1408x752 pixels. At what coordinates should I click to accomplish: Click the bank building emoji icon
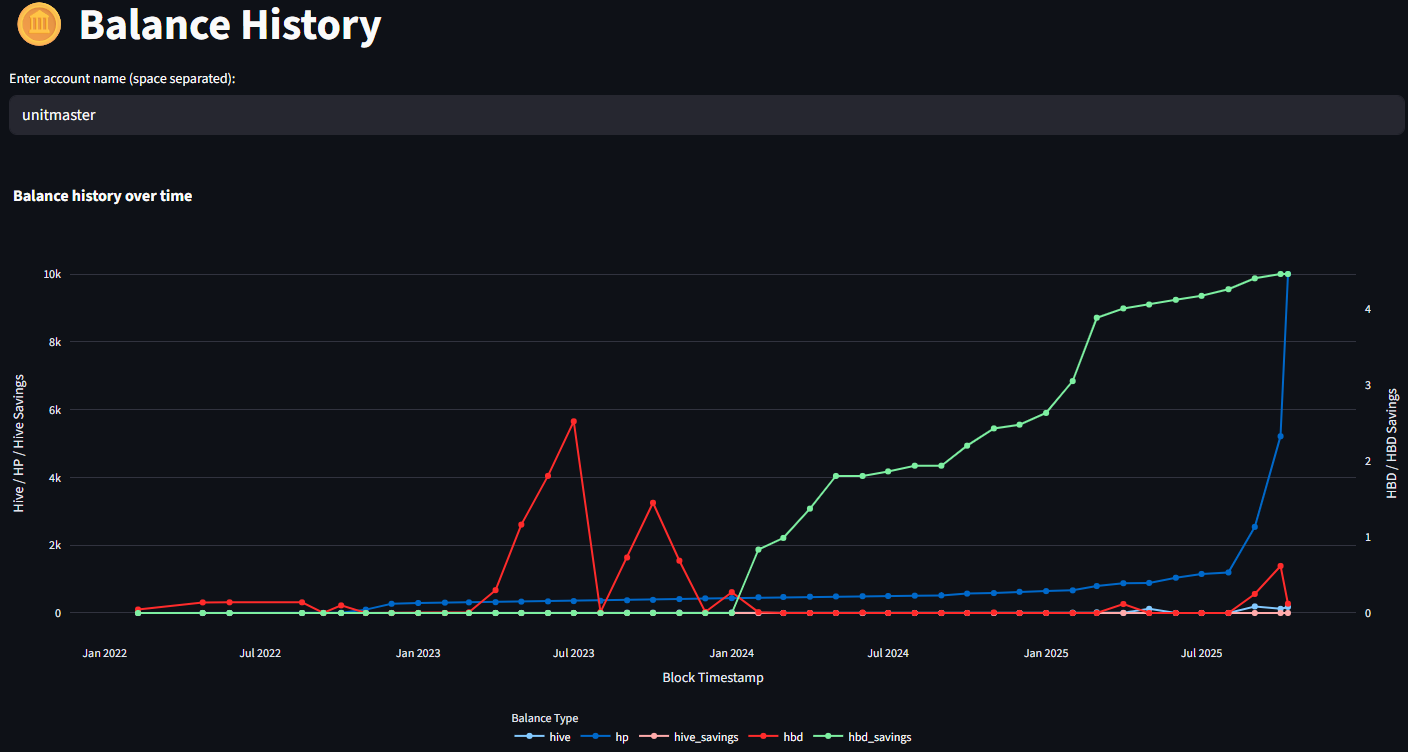point(39,24)
